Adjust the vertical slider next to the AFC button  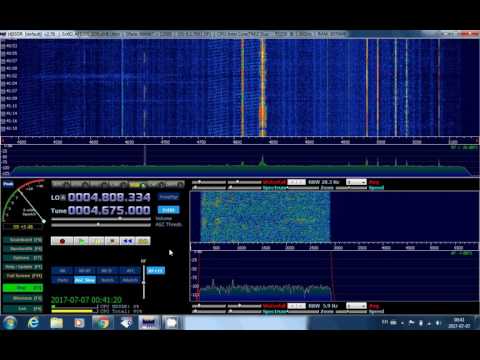click(144, 281)
